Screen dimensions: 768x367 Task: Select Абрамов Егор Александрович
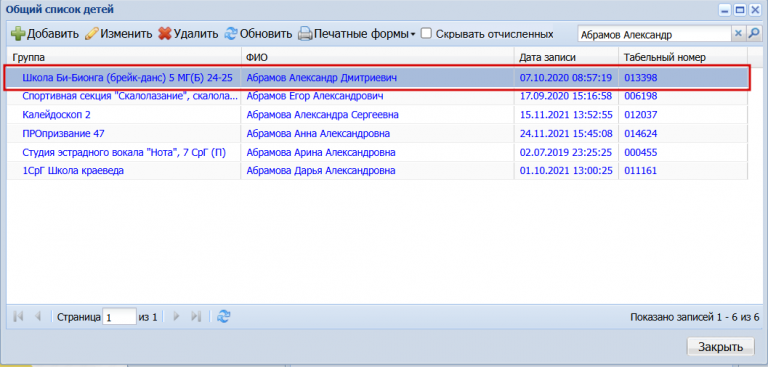pyautogui.click(x=378, y=96)
